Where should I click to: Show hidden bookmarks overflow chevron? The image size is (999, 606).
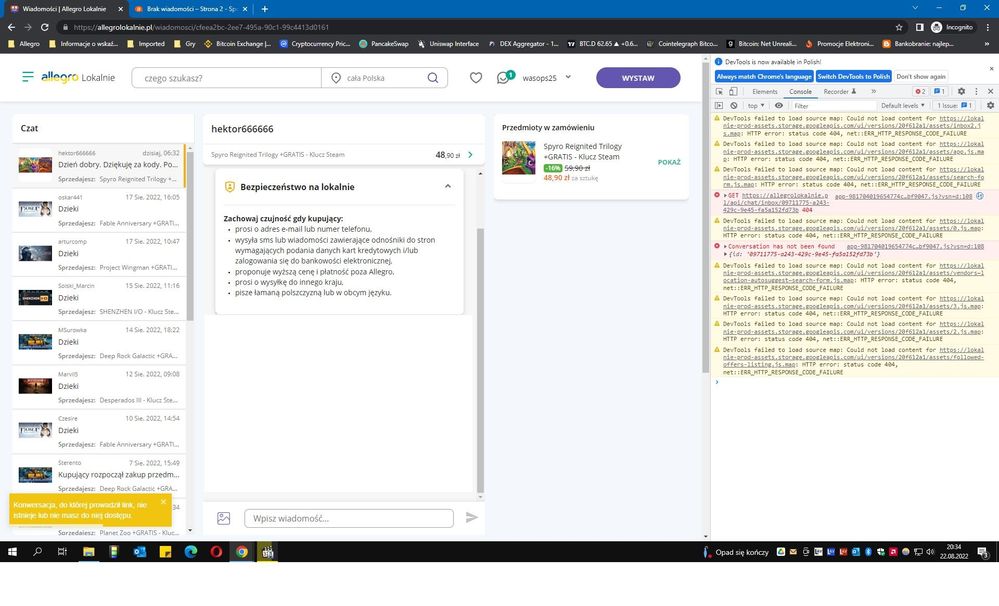tap(988, 44)
